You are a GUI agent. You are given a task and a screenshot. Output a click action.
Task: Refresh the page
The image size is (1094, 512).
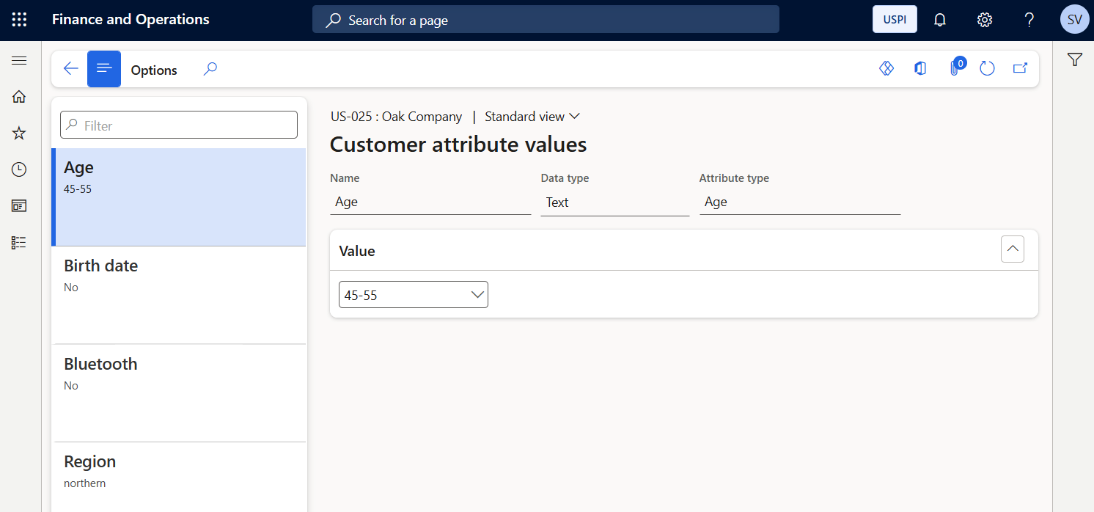tap(987, 68)
